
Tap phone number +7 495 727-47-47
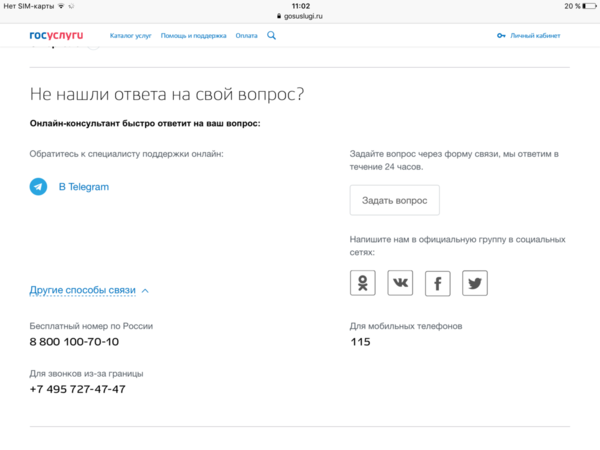point(78,389)
